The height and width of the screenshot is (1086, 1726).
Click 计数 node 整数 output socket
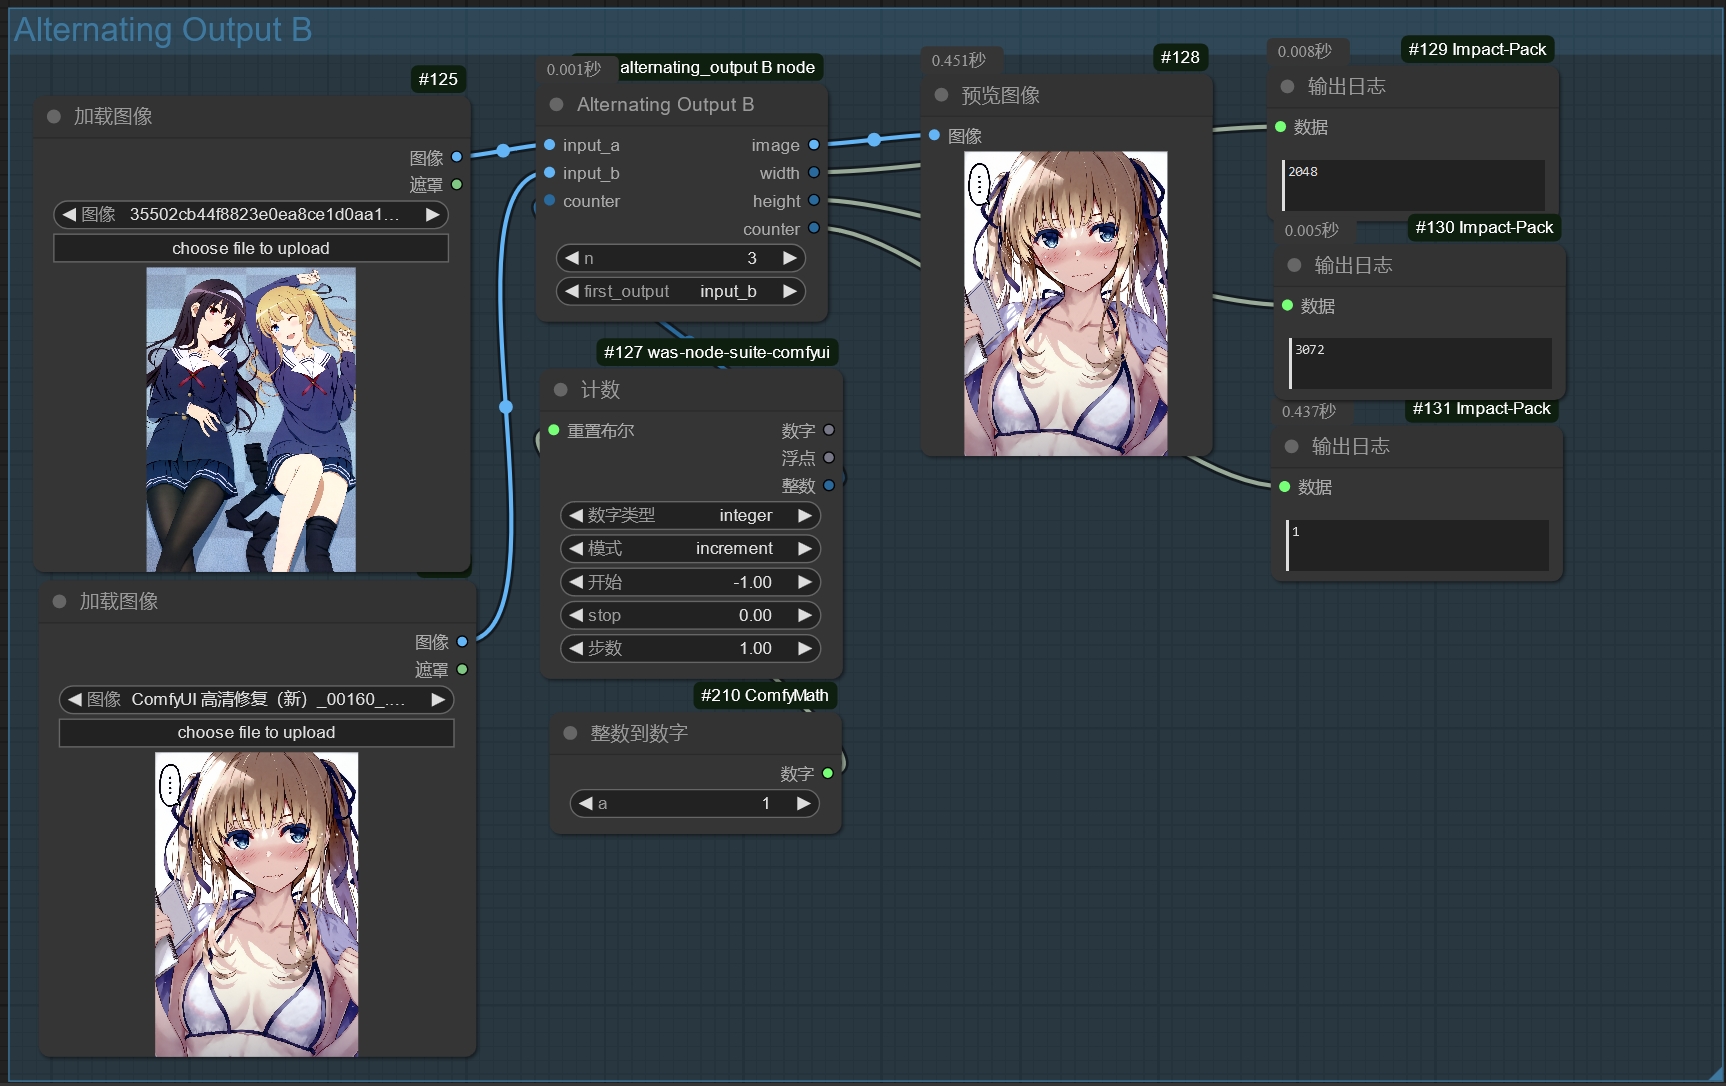(829, 486)
